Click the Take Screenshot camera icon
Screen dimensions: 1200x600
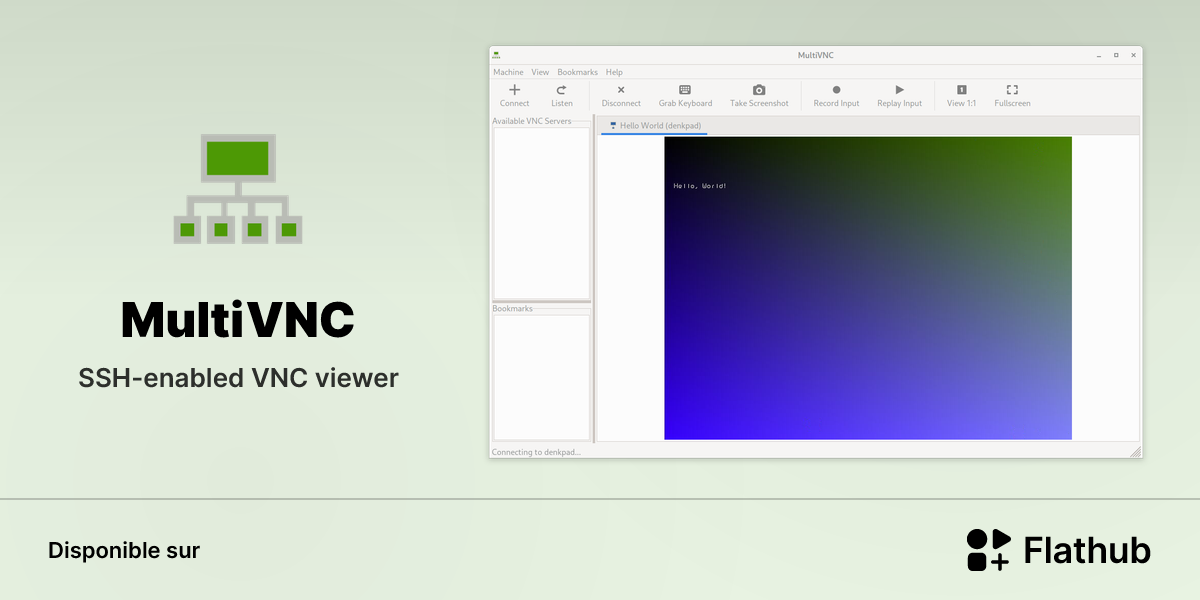click(x=759, y=90)
